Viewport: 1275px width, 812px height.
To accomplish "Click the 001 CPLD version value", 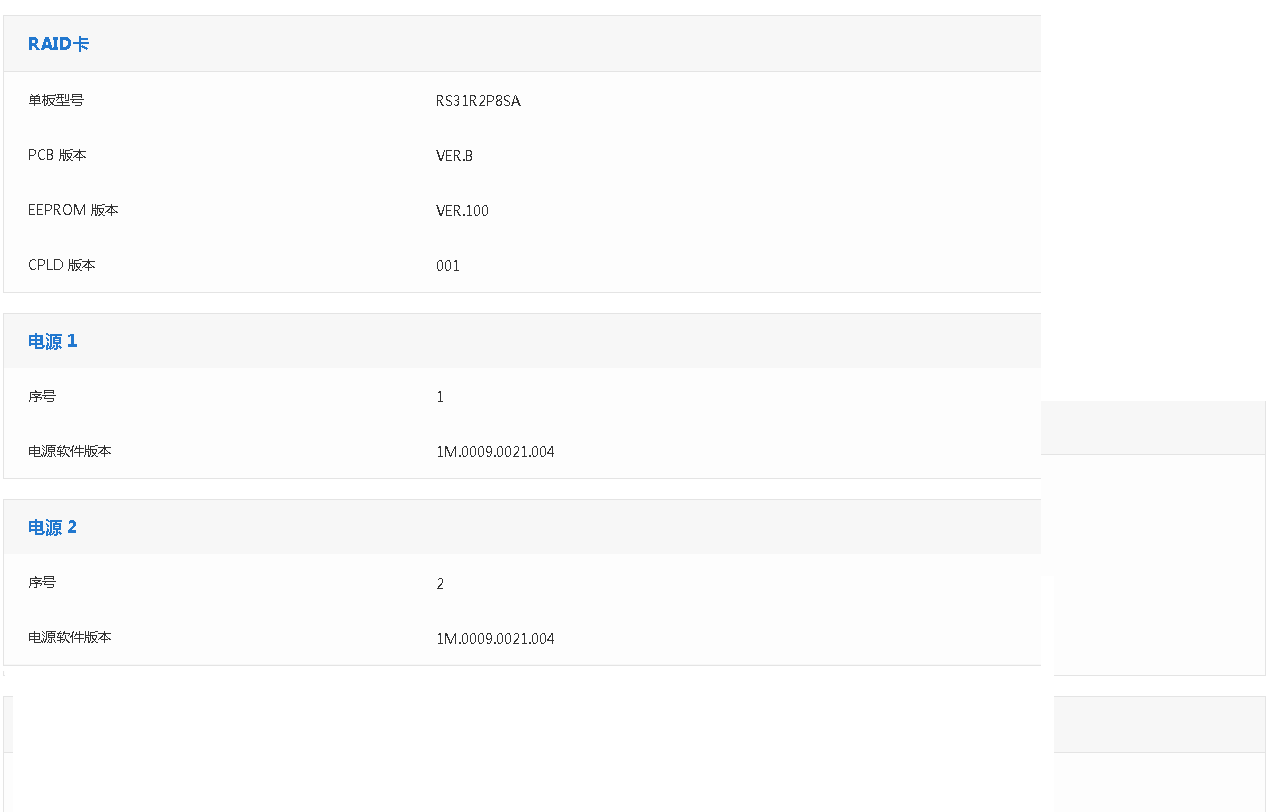I will 448,266.
